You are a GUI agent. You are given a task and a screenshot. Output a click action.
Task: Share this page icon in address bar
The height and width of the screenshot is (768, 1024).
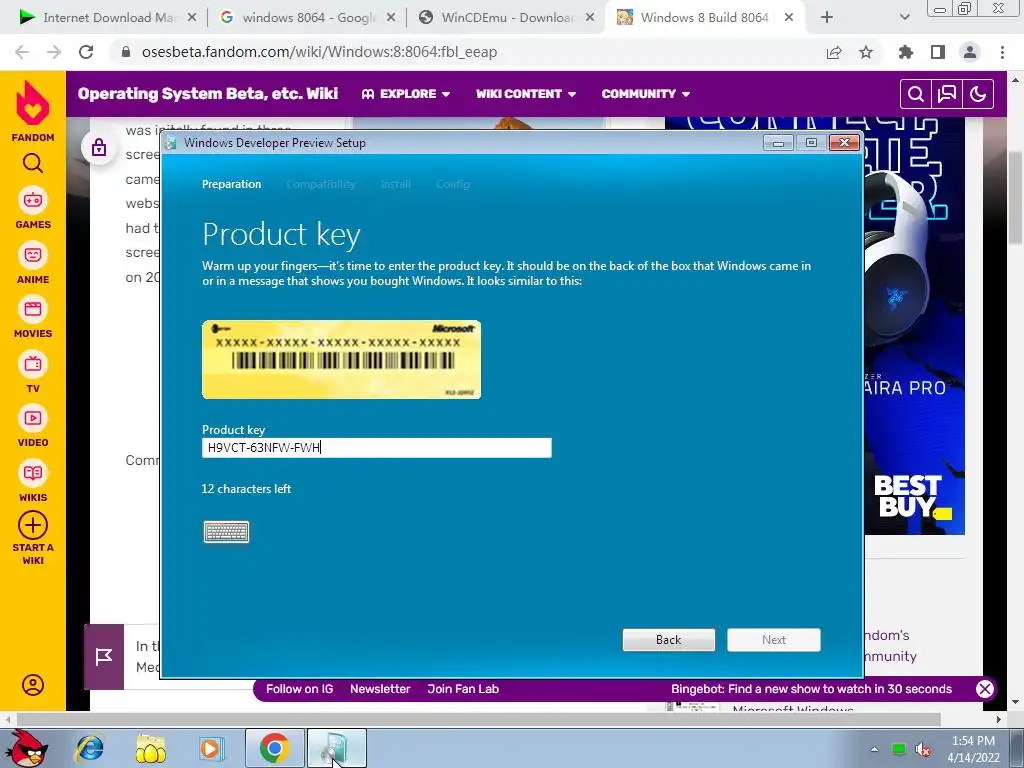pyautogui.click(x=833, y=52)
